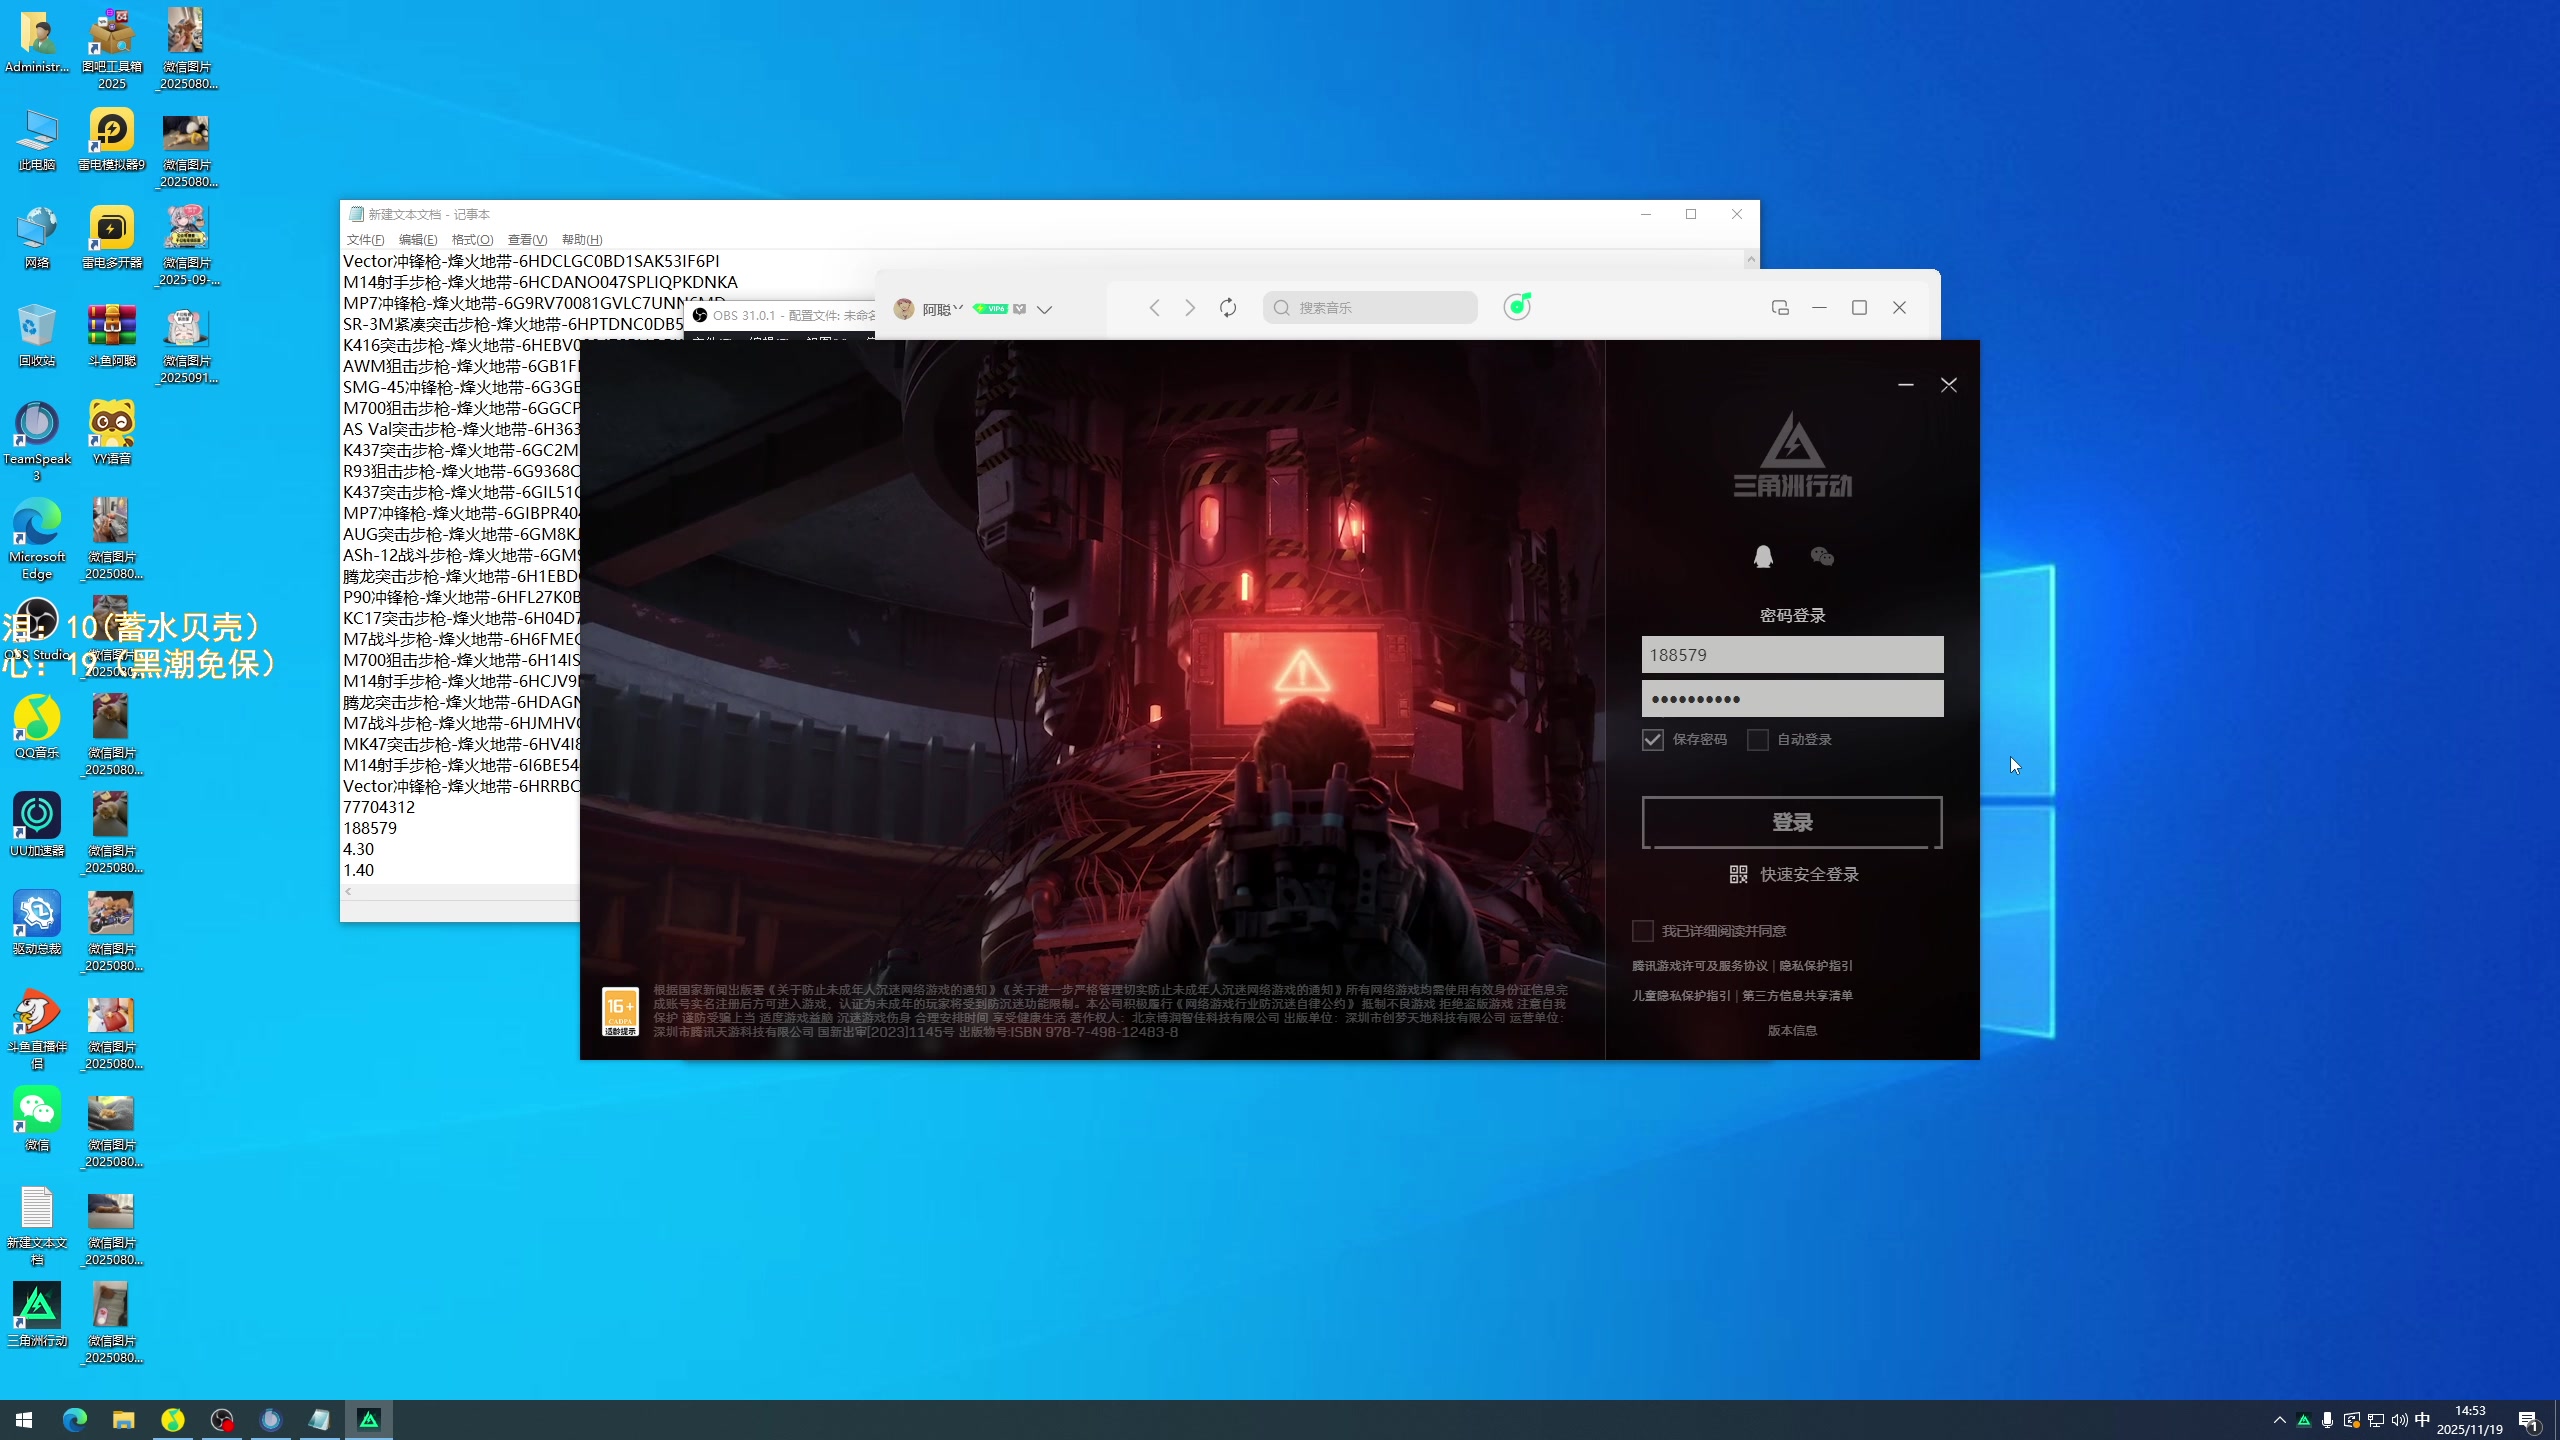Expand the dropdown chevron beside 阿聪 profile

(1044, 310)
